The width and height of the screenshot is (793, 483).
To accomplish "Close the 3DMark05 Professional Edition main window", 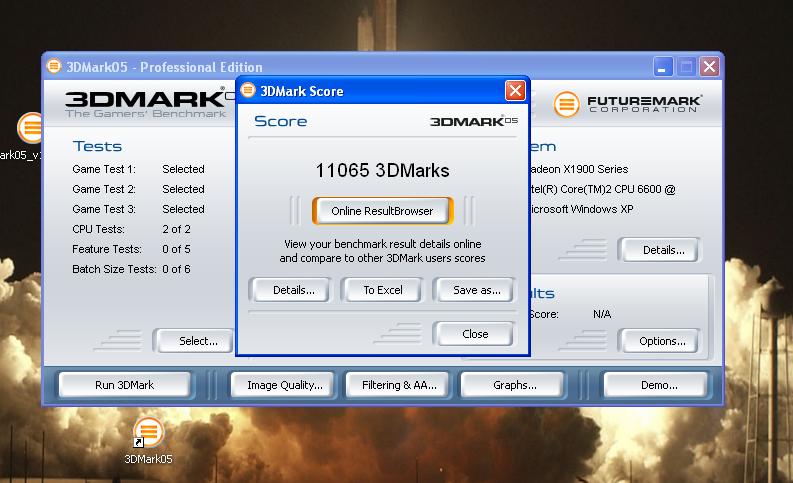I will click(x=709, y=67).
